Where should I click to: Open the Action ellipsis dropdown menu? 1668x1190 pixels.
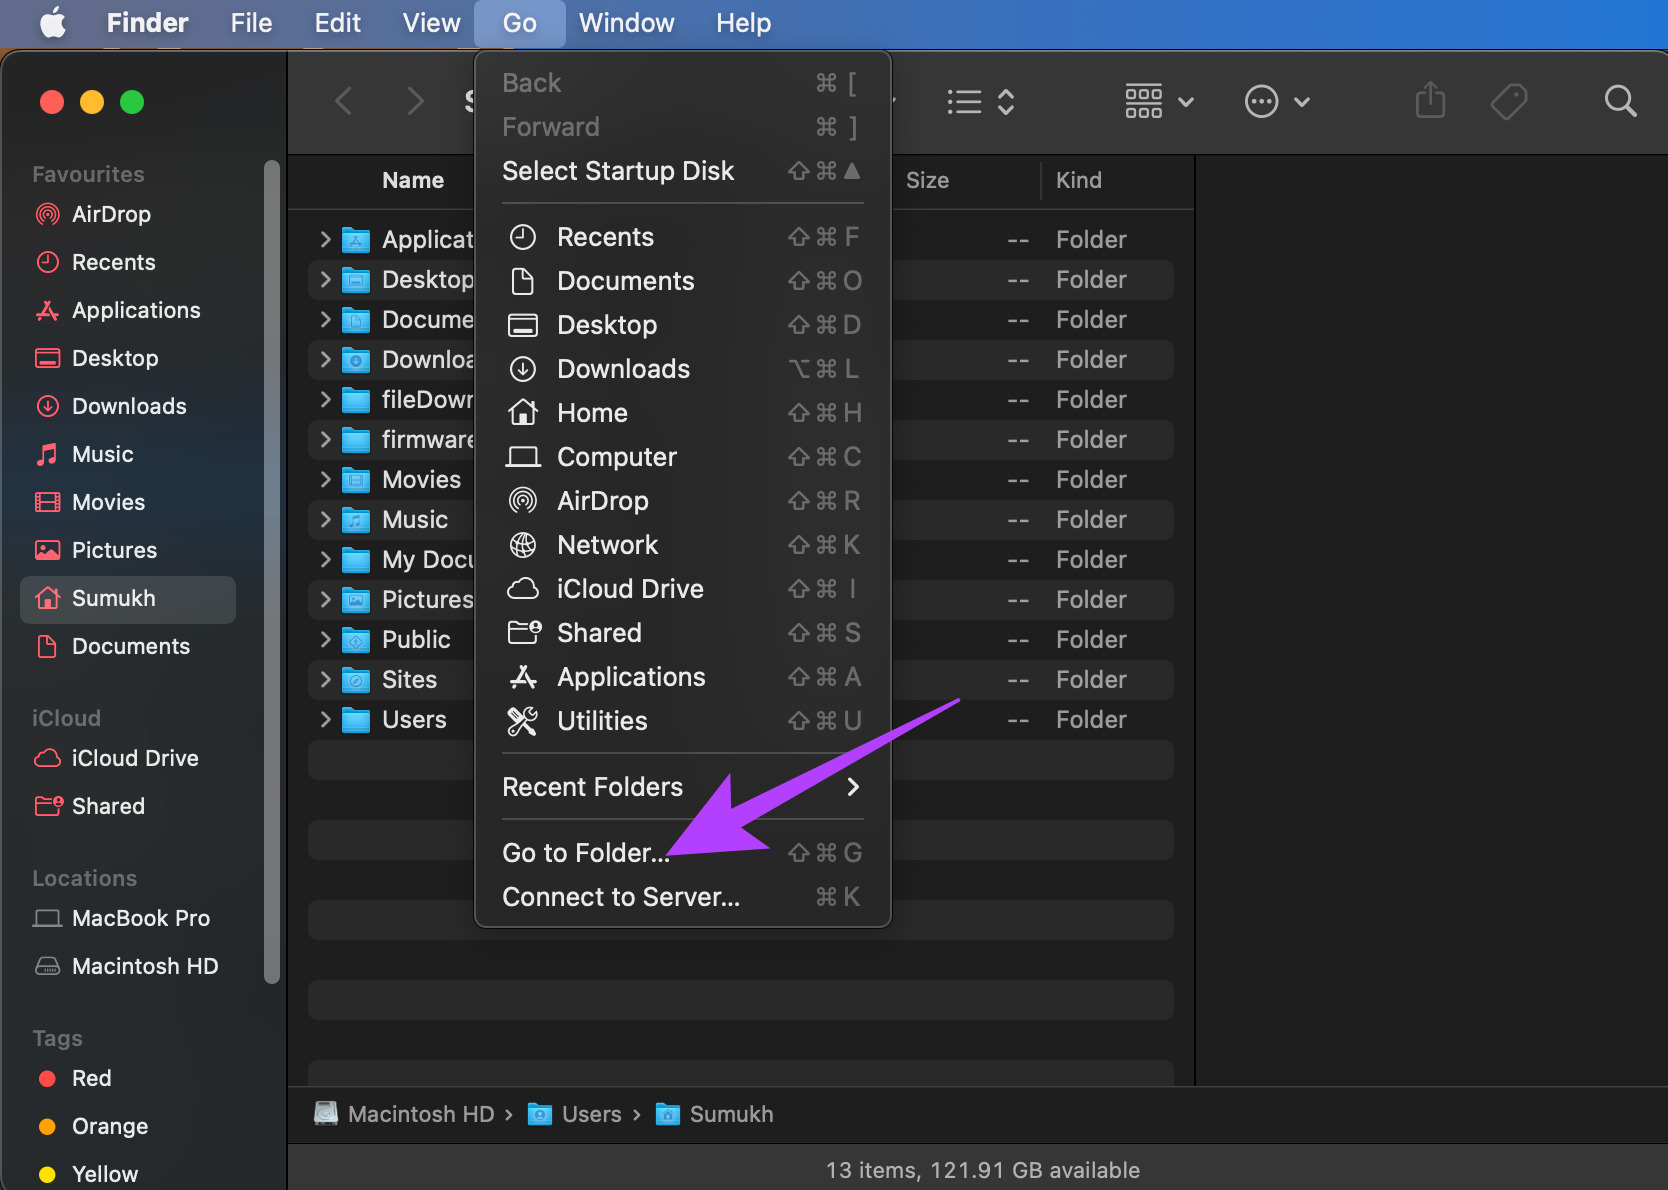click(1277, 101)
